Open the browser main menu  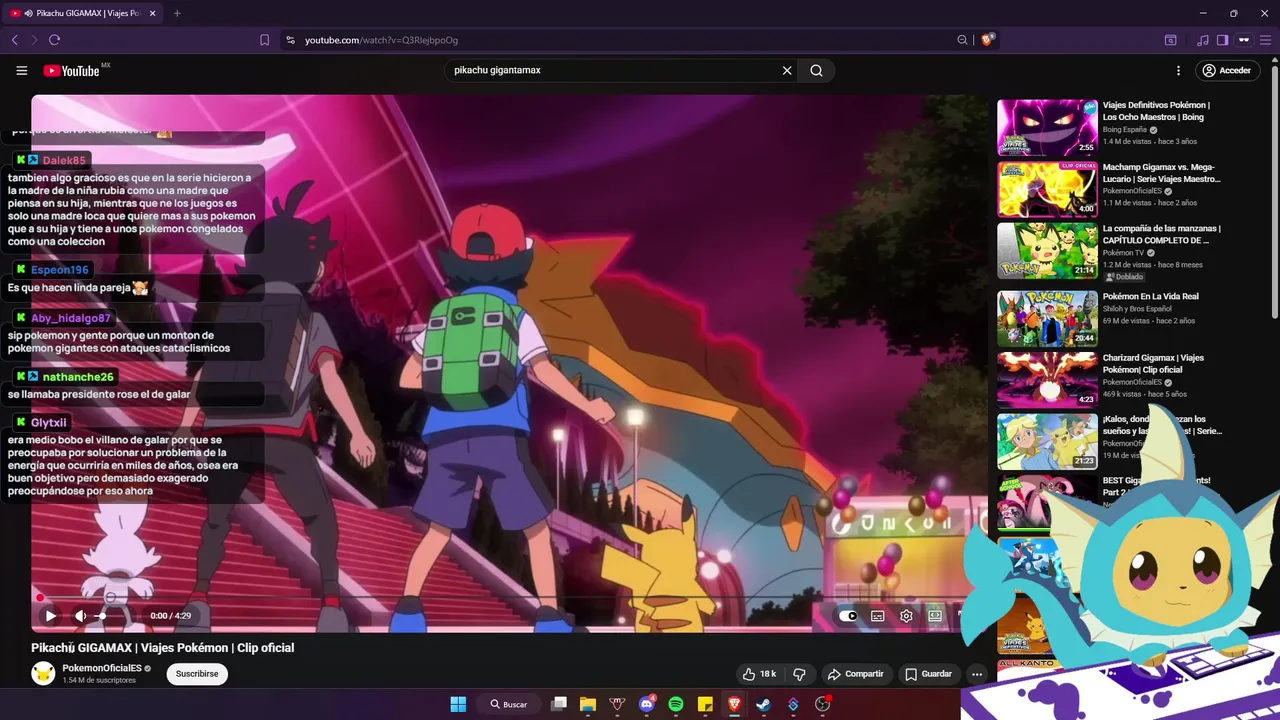(x=1266, y=40)
